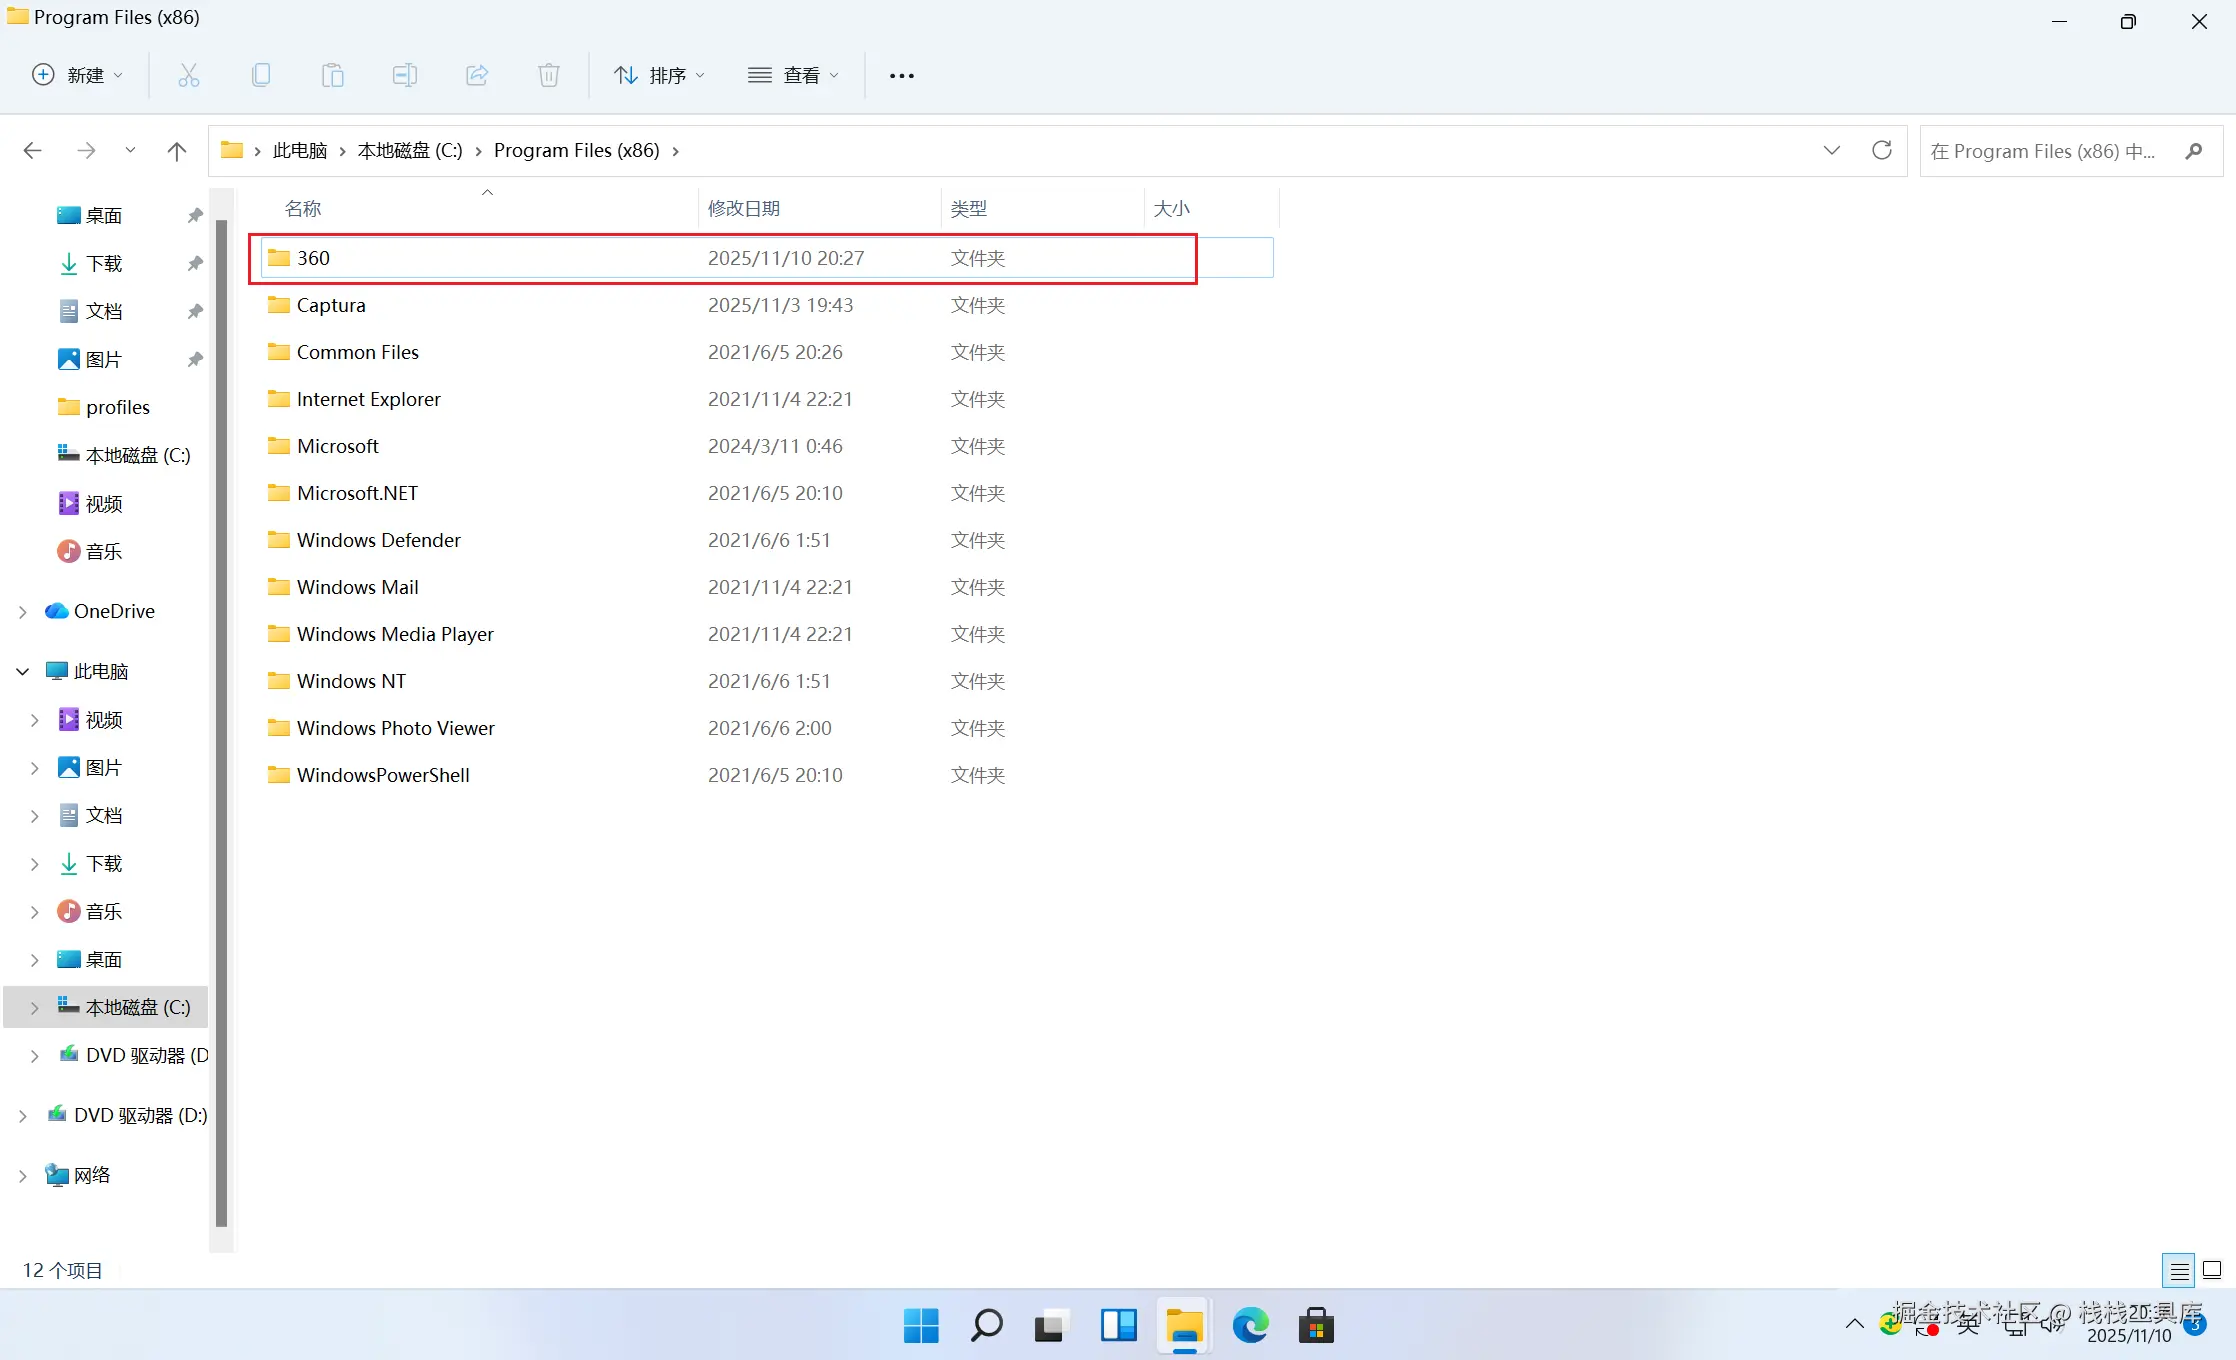2236x1360 pixels.
Task: Open the three-dots more options menu
Action: (901, 75)
